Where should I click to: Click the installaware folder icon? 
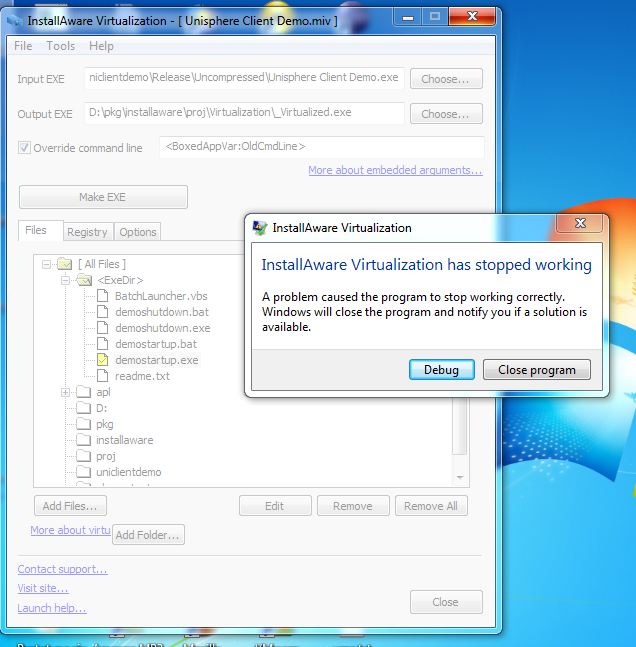point(83,440)
